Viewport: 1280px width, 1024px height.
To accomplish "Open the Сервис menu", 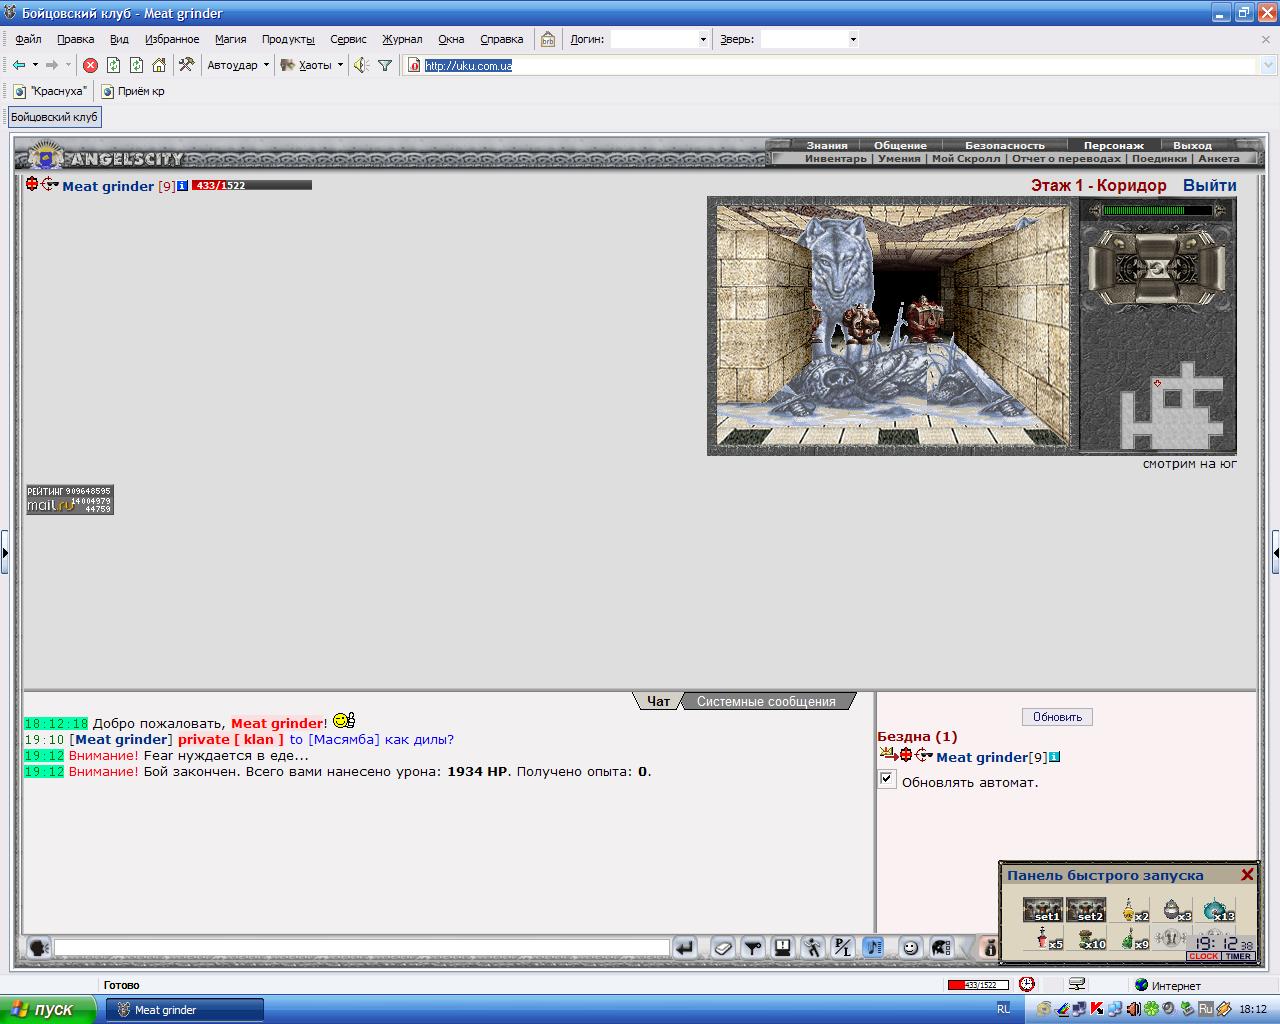I will 348,39.
